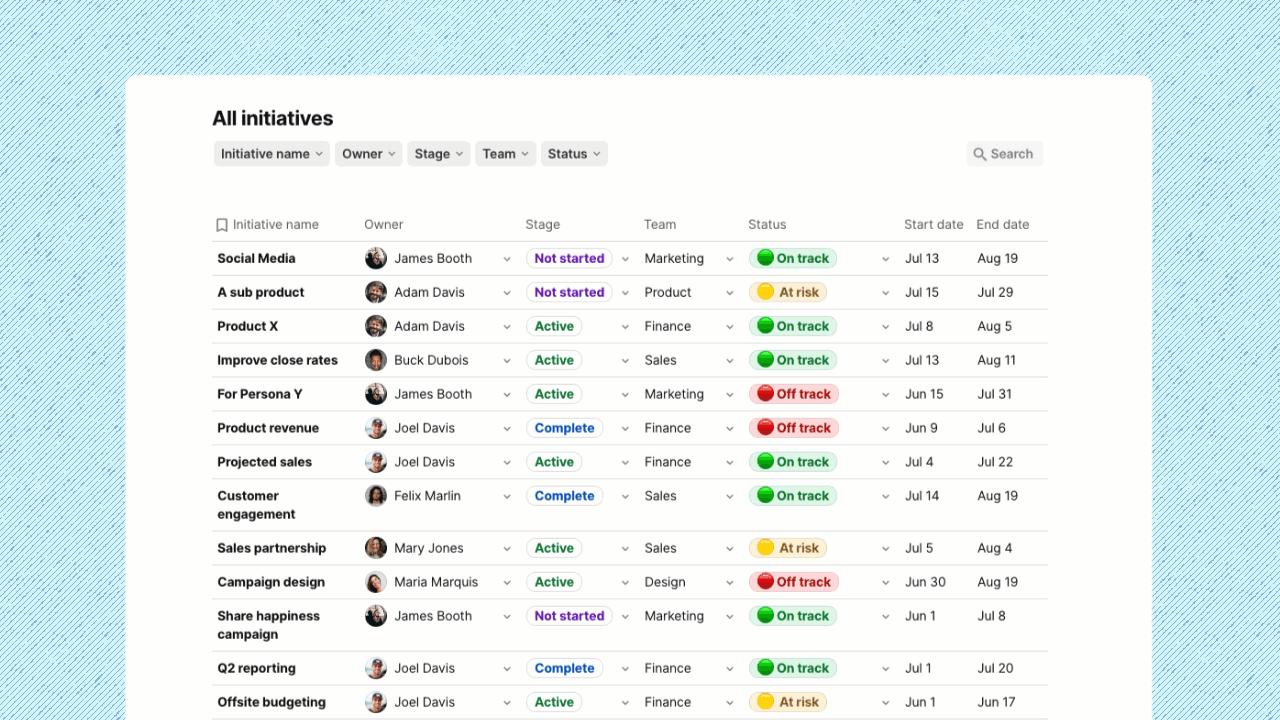Click Maria Marquis's avatar in Campaign design row

coord(376,582)
